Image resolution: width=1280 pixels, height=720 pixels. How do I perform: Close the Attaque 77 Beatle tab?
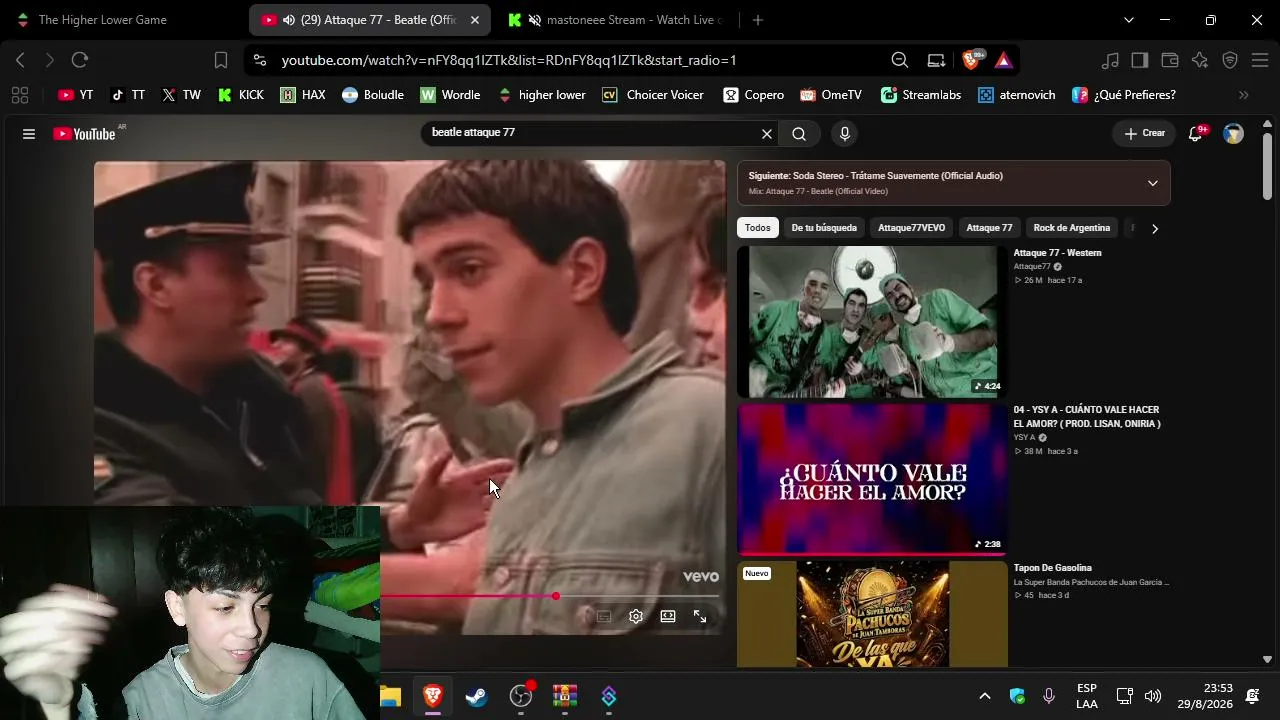475,20
